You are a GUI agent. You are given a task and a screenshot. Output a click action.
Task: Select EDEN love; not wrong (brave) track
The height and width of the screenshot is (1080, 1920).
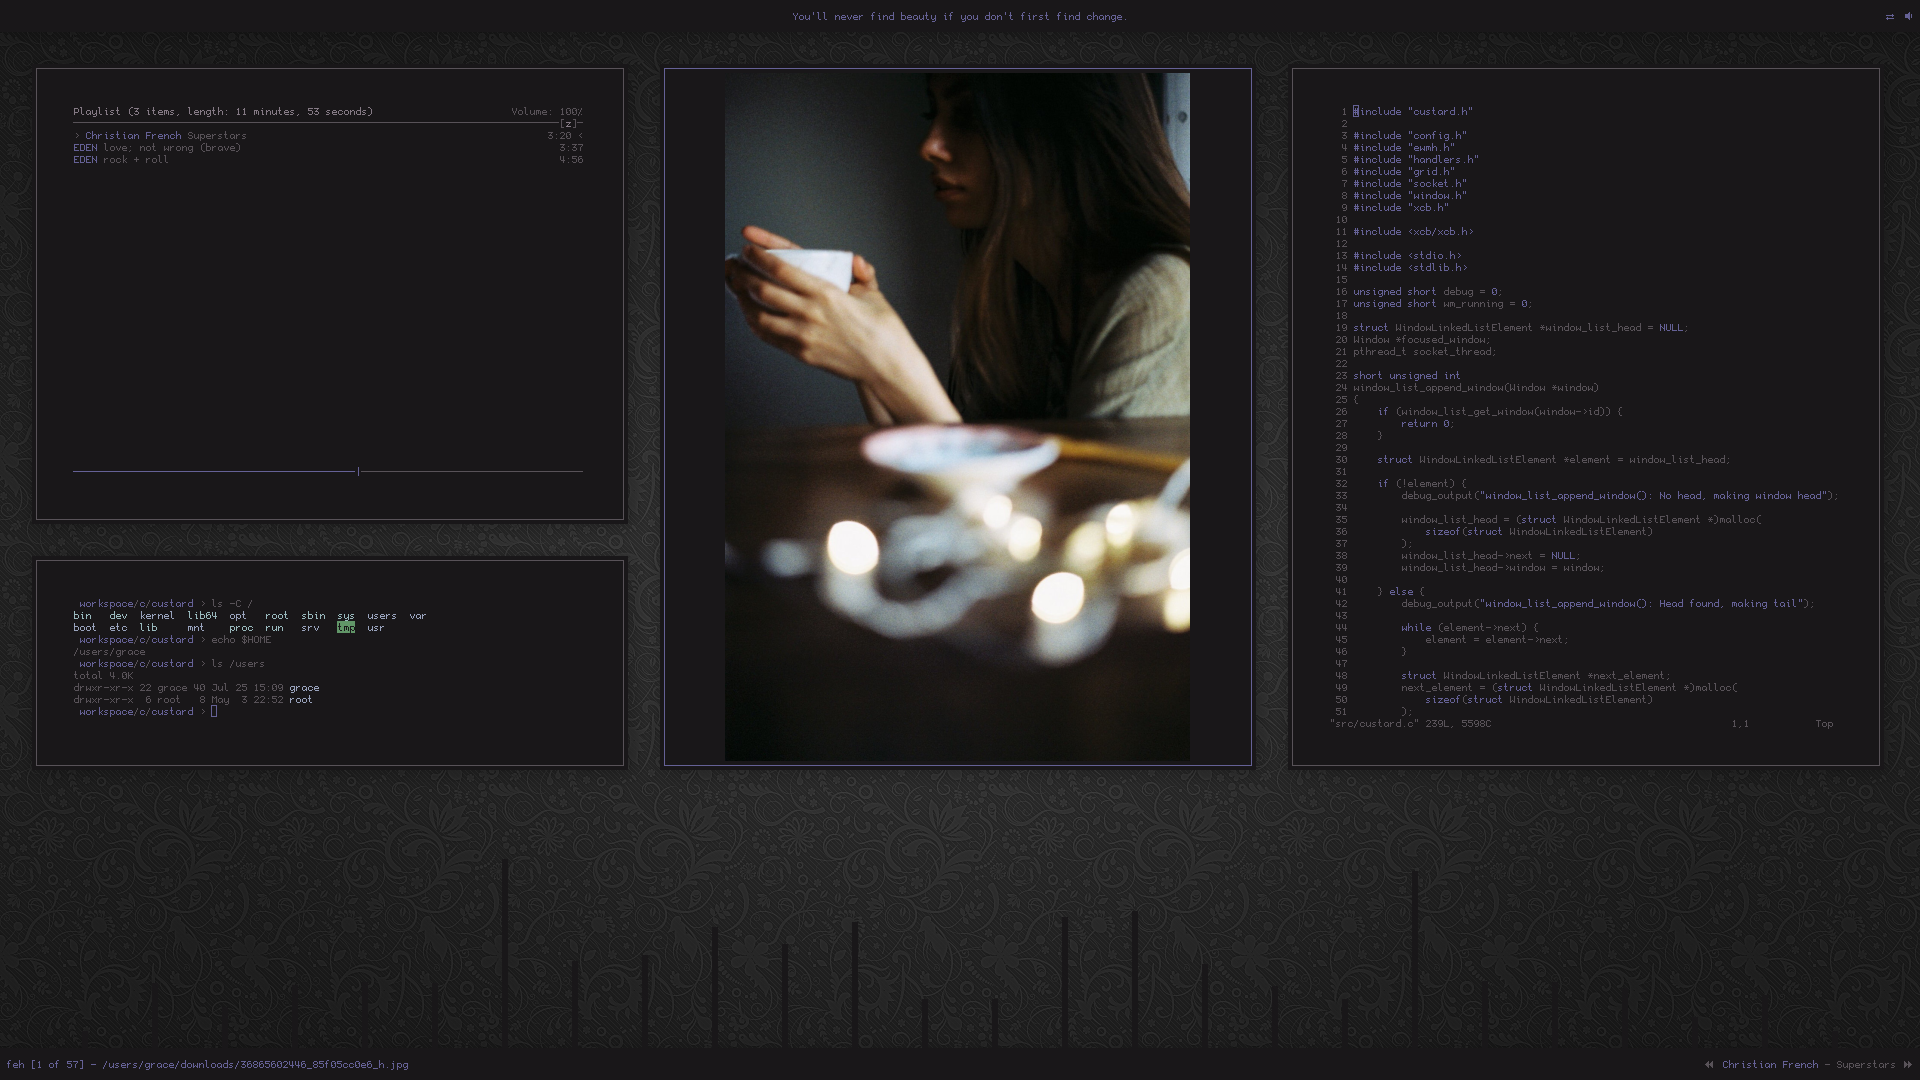(x=157, y=148)
